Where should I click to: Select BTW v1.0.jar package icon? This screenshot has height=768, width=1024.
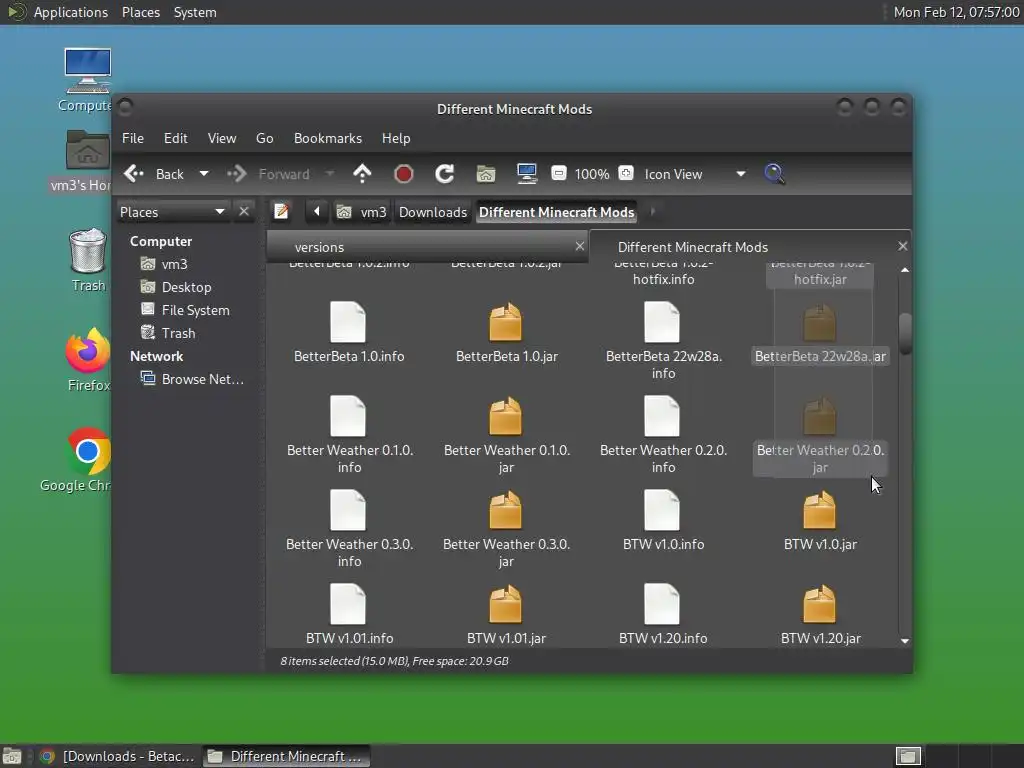coord(820,510)
